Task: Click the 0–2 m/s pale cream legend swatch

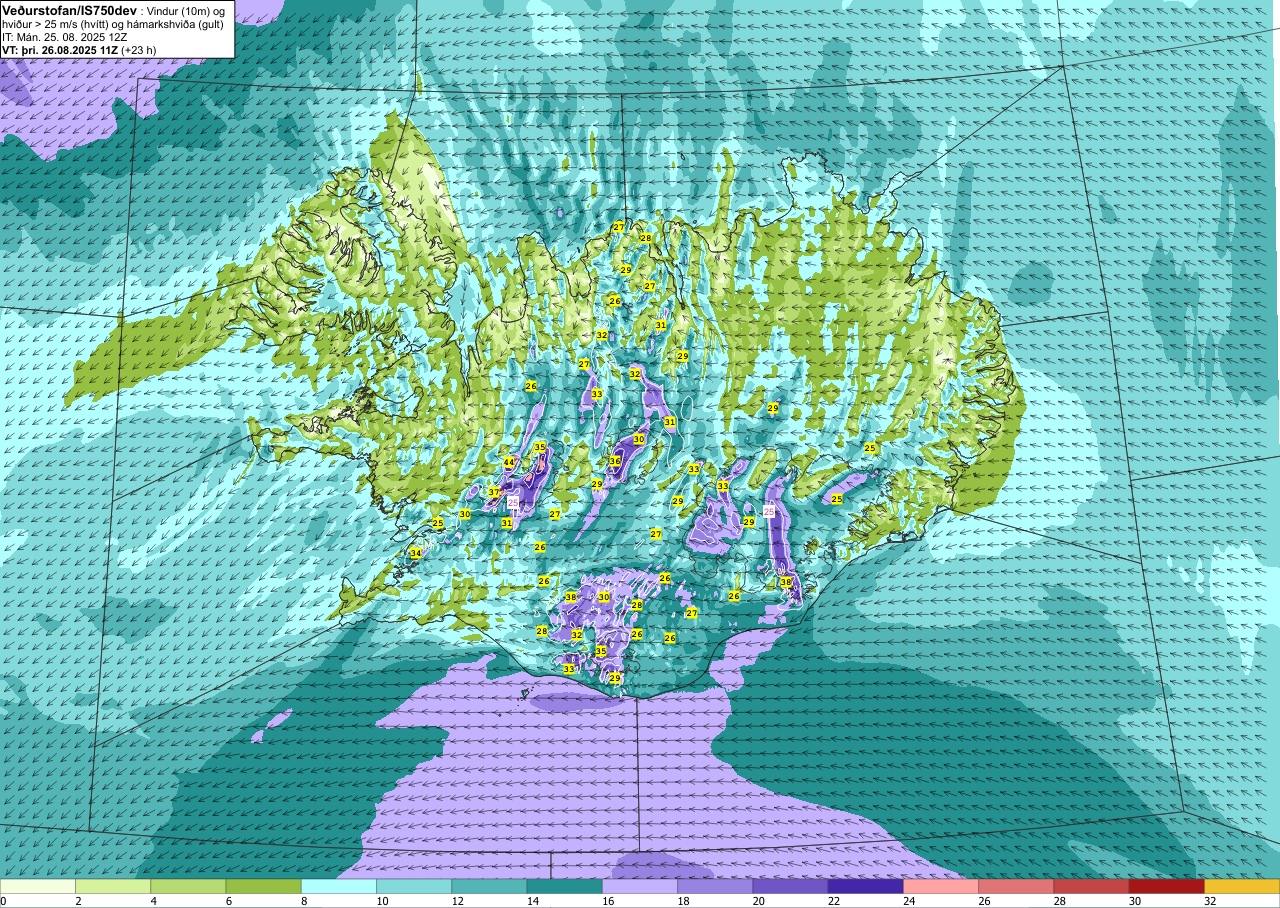Action: tap(38, 887)
